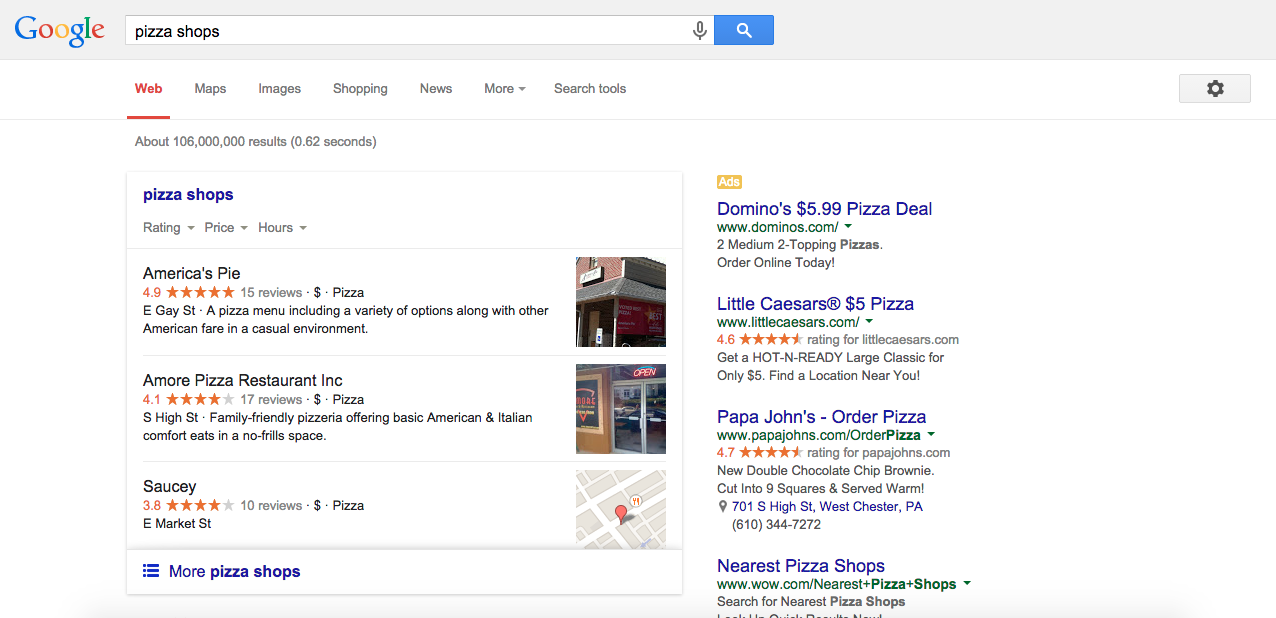
Task: Open Domino's $5.99 Pizza Deal ad
Action: pos(824,209)
